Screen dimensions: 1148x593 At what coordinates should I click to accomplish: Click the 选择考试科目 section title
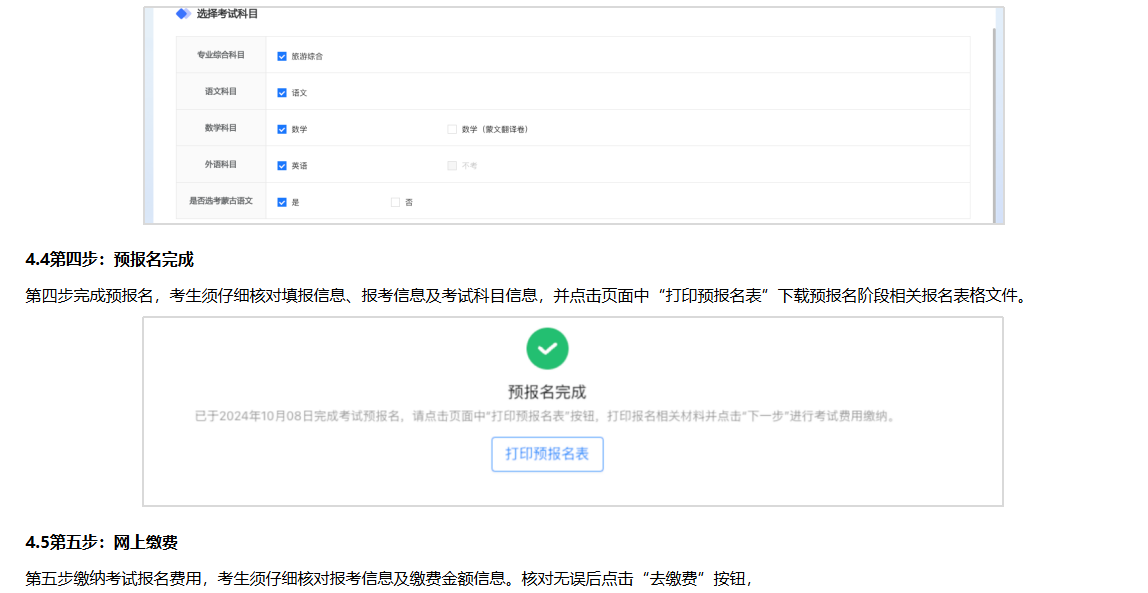[x=227, y=14]
